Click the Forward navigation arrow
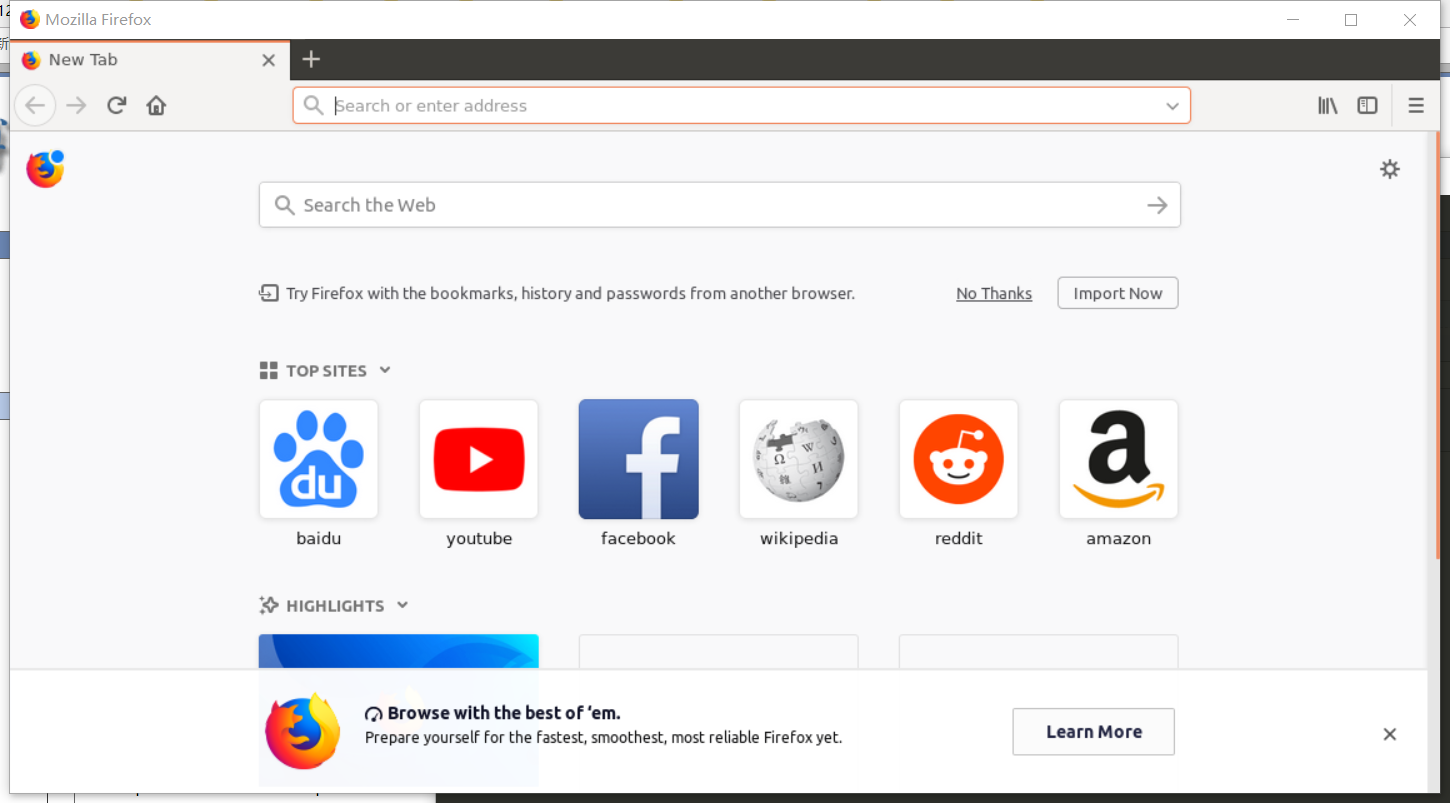Image resolution: width=1450 pixels, height=803 pixels. 76,105
